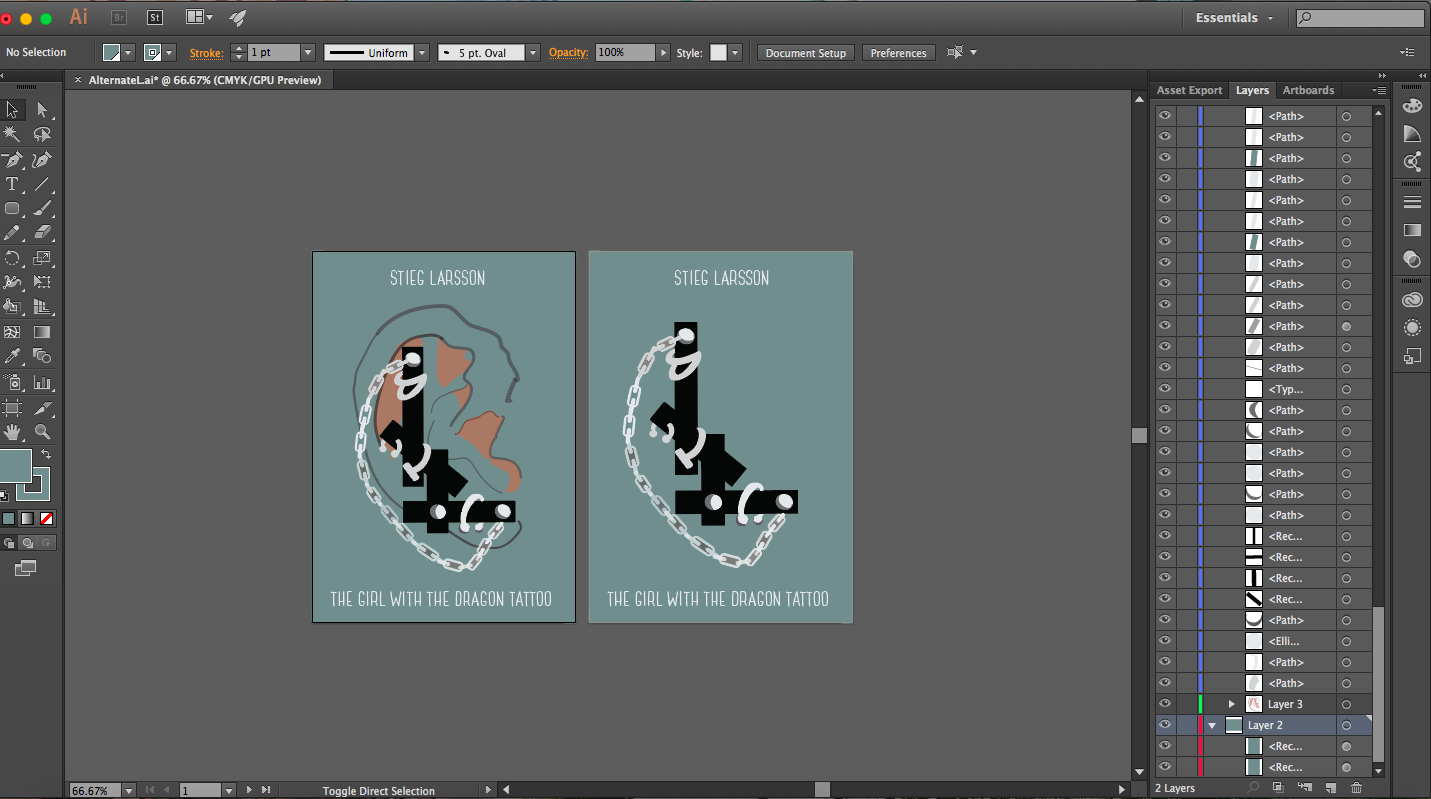Viewport: 1431px width, 799px height.
Task: Open the Appearance panel icon
Action: [1412, 327]
